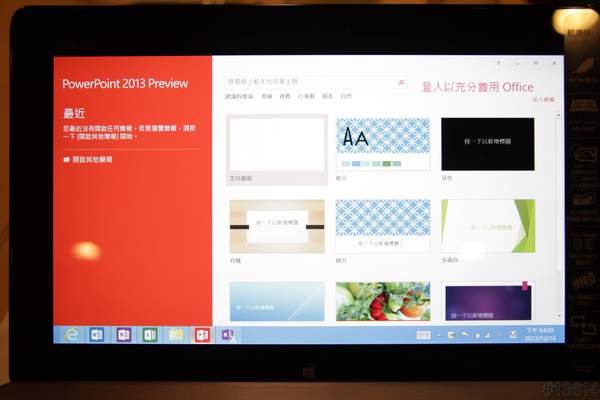Select the beige wood band template
600x400 pixels.
[277, 227]
